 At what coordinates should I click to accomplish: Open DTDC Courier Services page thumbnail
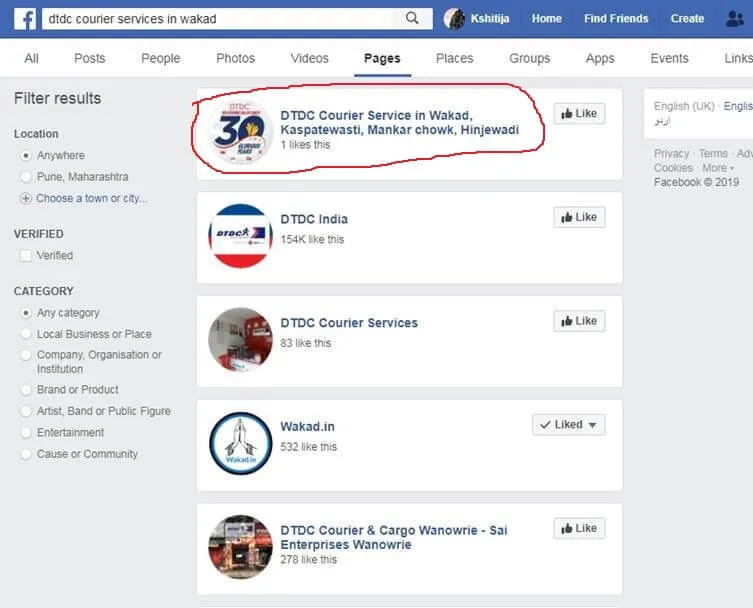pyautogui.click(x=240, y=340)
